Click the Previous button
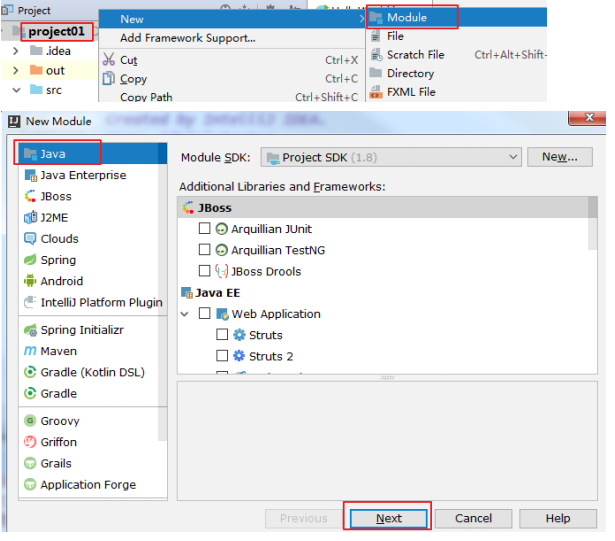615x541 pixels. pyautogui.click(x=304, y=519)
